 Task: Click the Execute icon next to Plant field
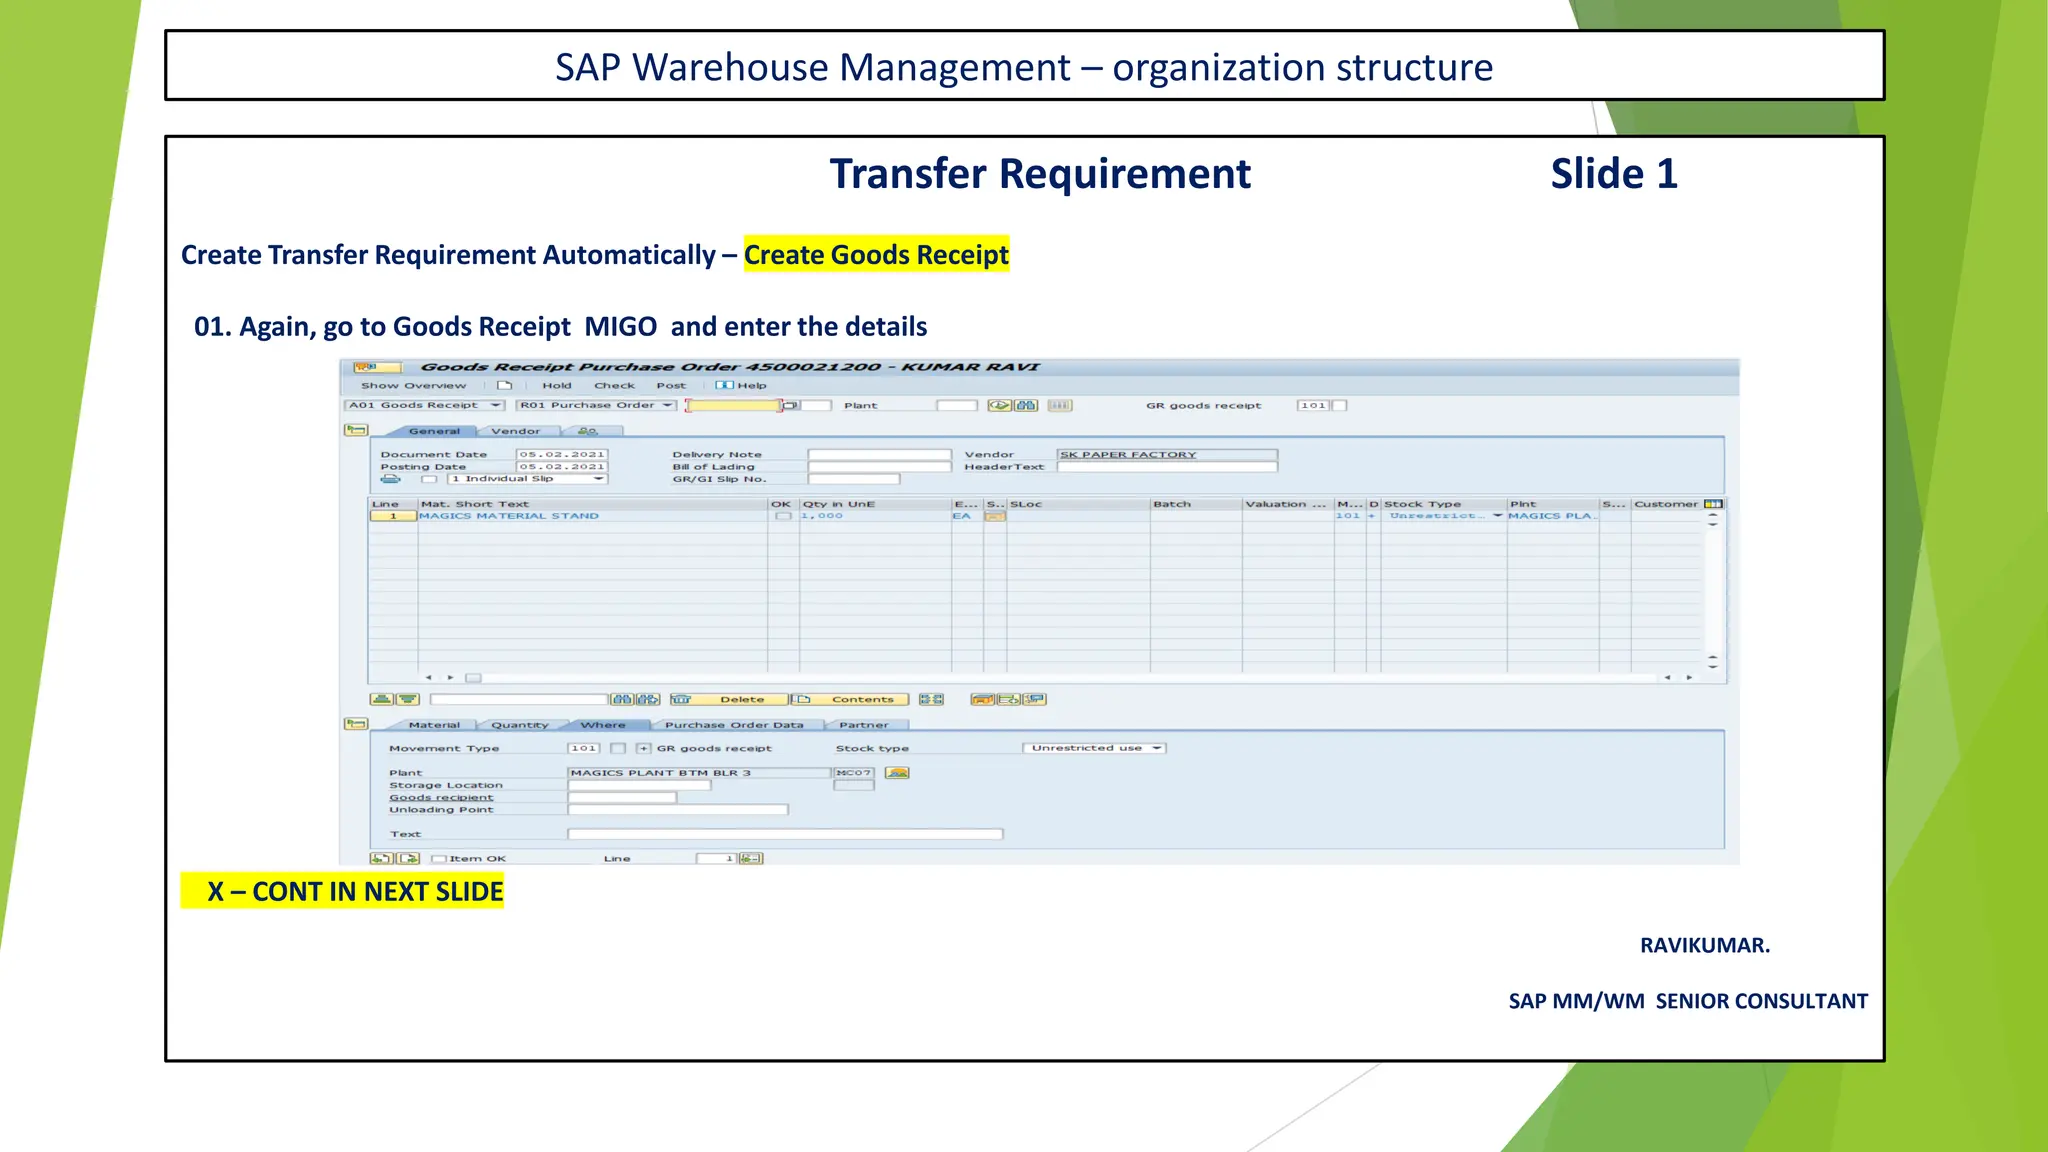click(999, 405)
